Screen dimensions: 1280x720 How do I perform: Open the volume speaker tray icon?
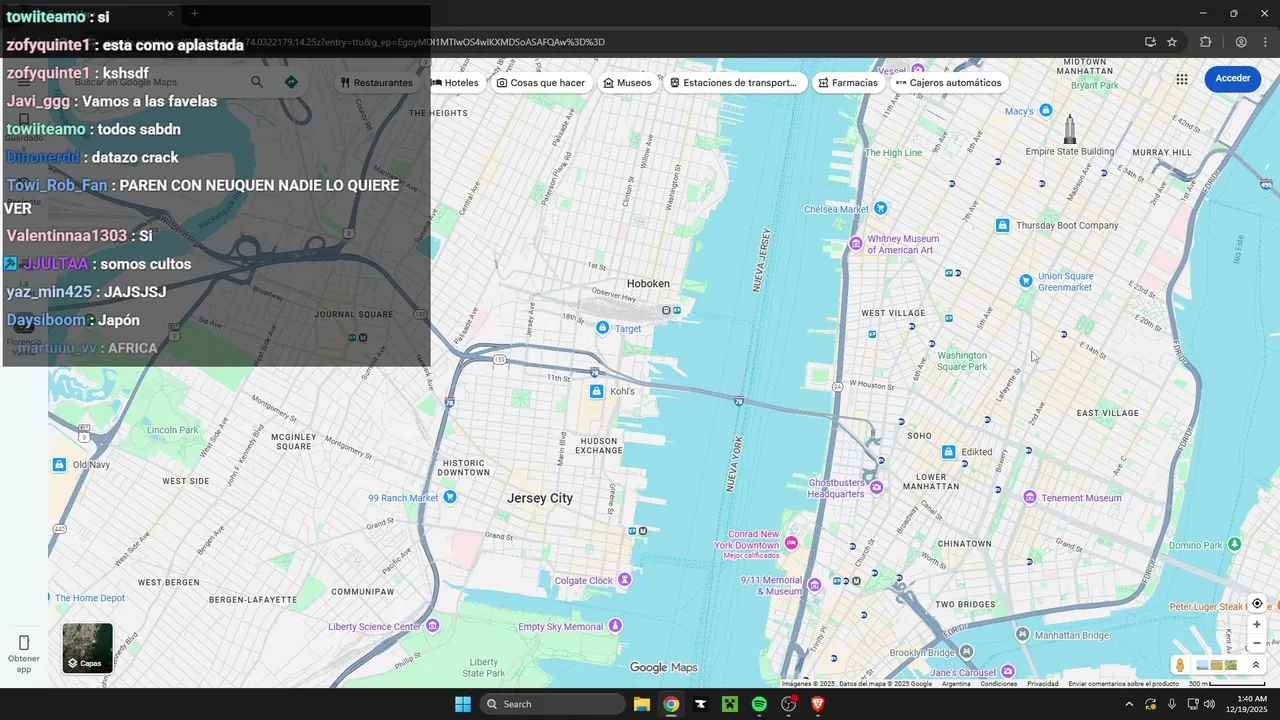coord(1210,704)
